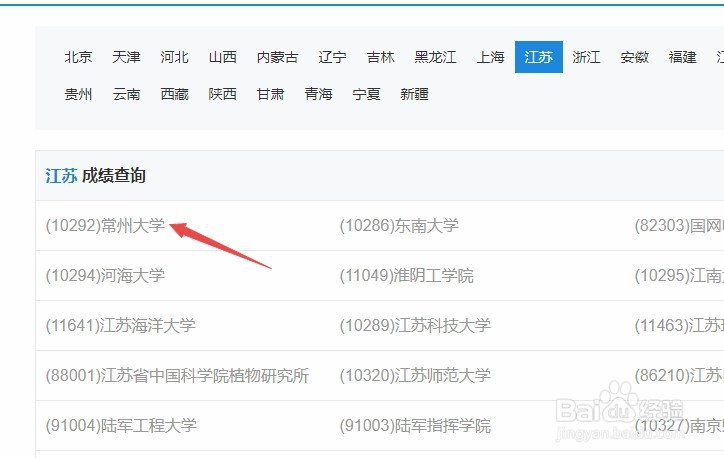This screenshot has height=458, width=724.
Task: Select the 北京 province tab
Action: point(78,57)
